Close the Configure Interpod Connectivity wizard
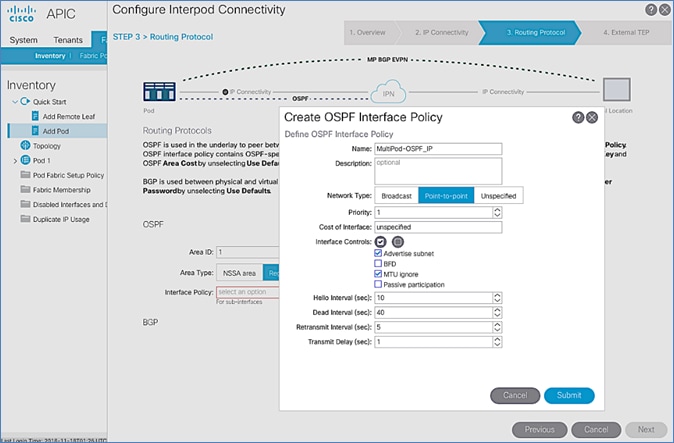Screen dimensions: 674x443 click(665, 10)
